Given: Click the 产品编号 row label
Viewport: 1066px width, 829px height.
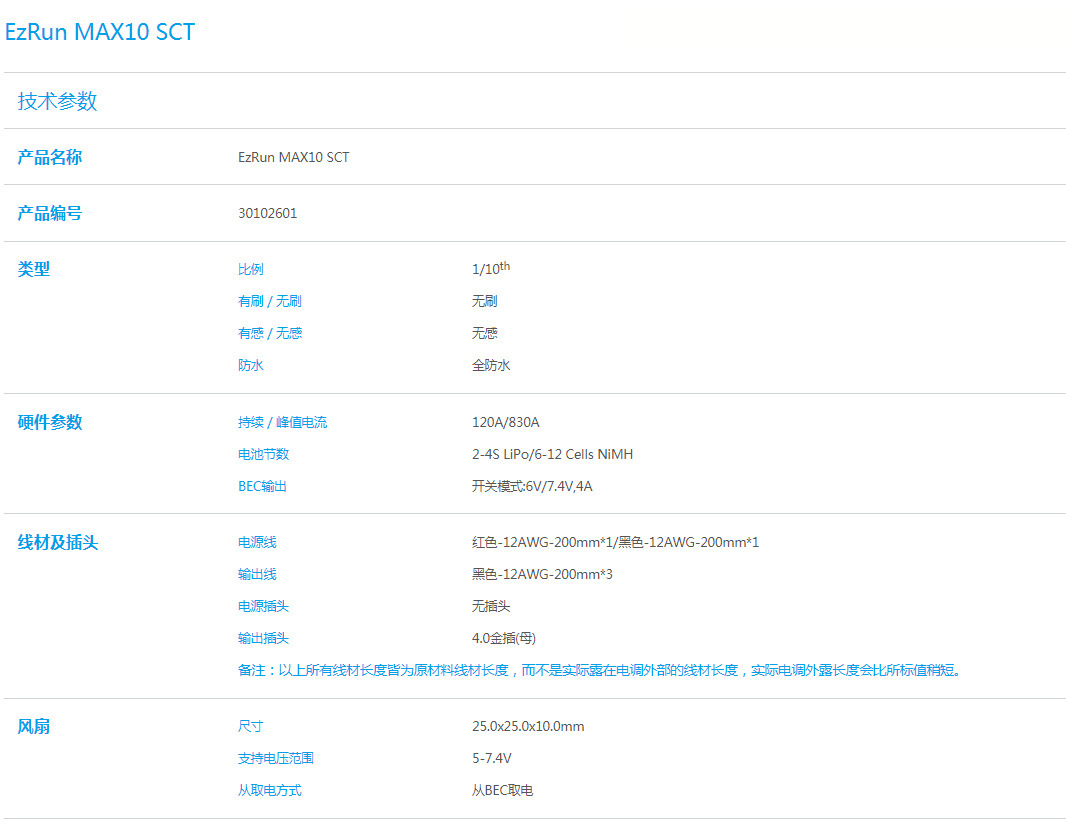Looking at the screenshot, I should [50, 213].
